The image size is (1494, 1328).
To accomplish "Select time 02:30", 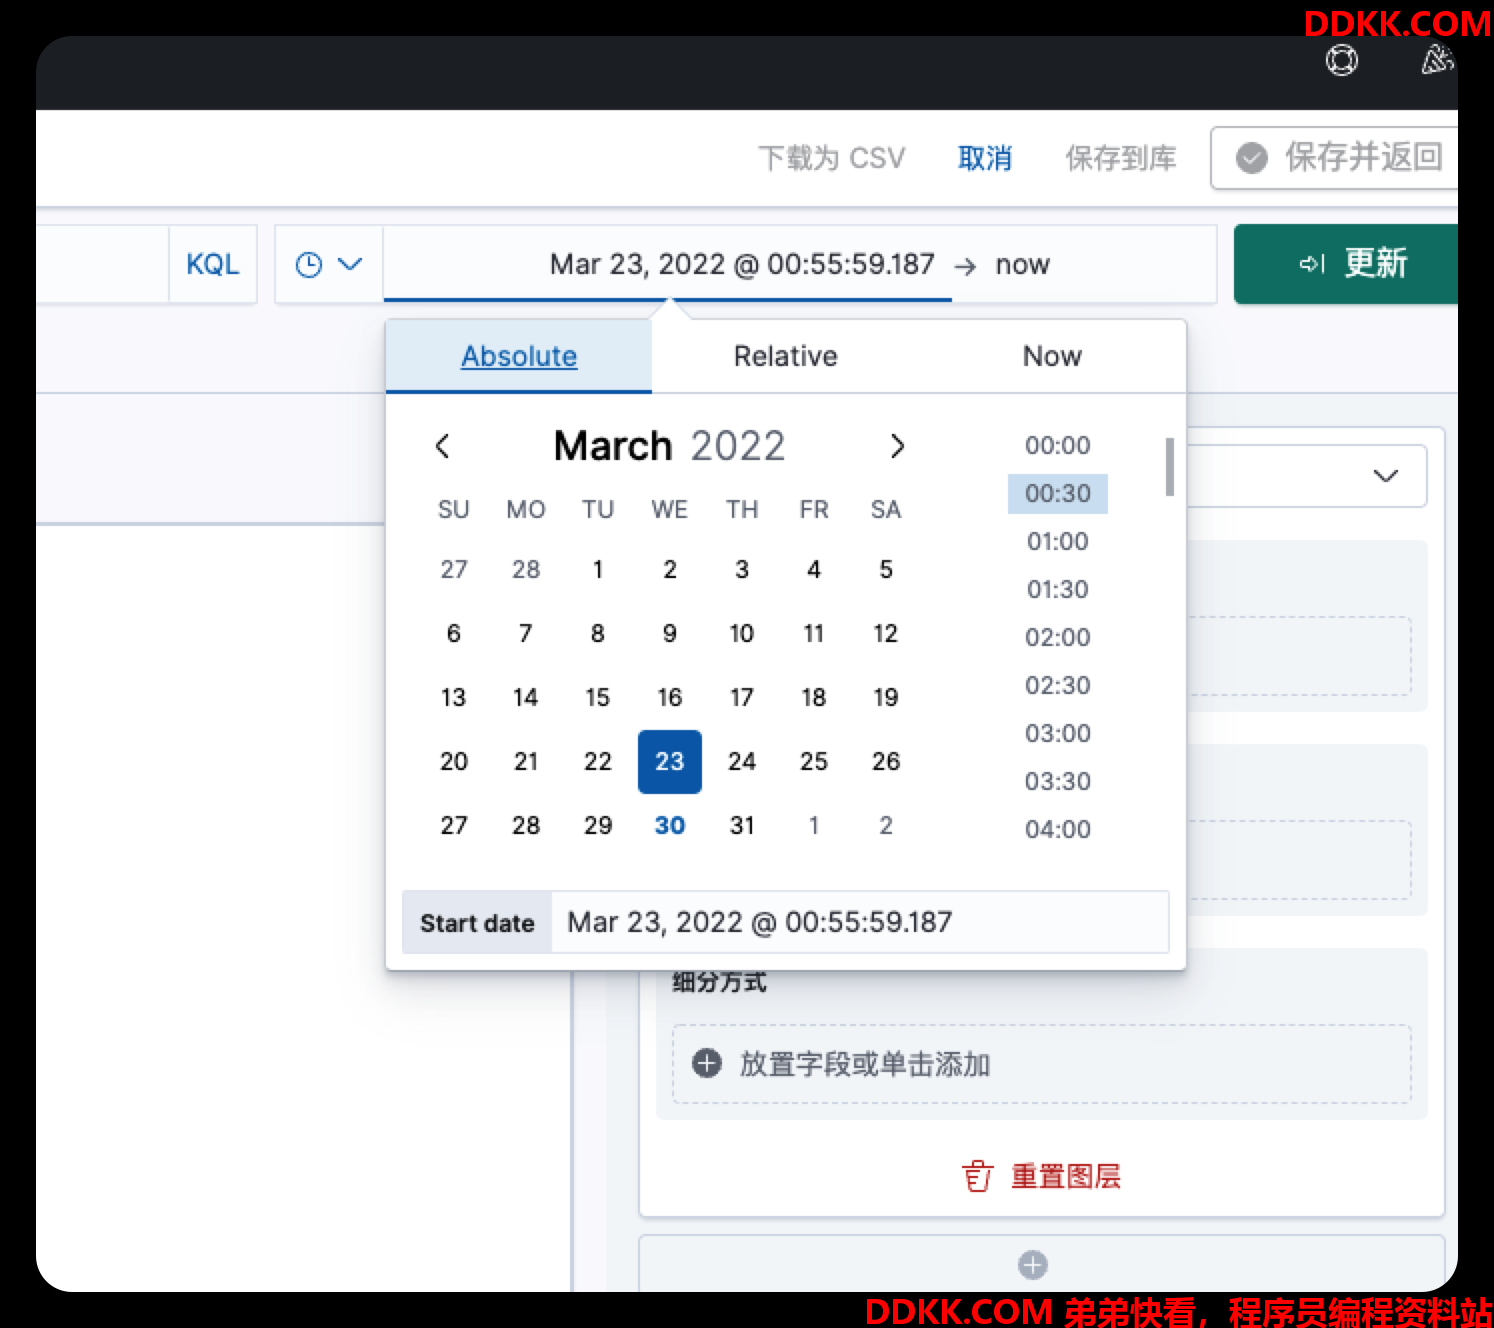I will (x=1058, y=686).
